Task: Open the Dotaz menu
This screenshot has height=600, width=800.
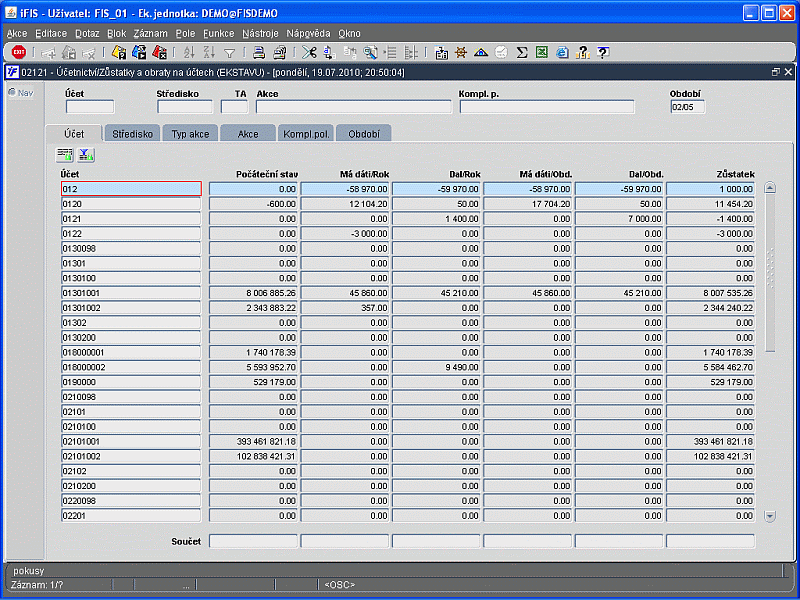Action: pos(87,33)
